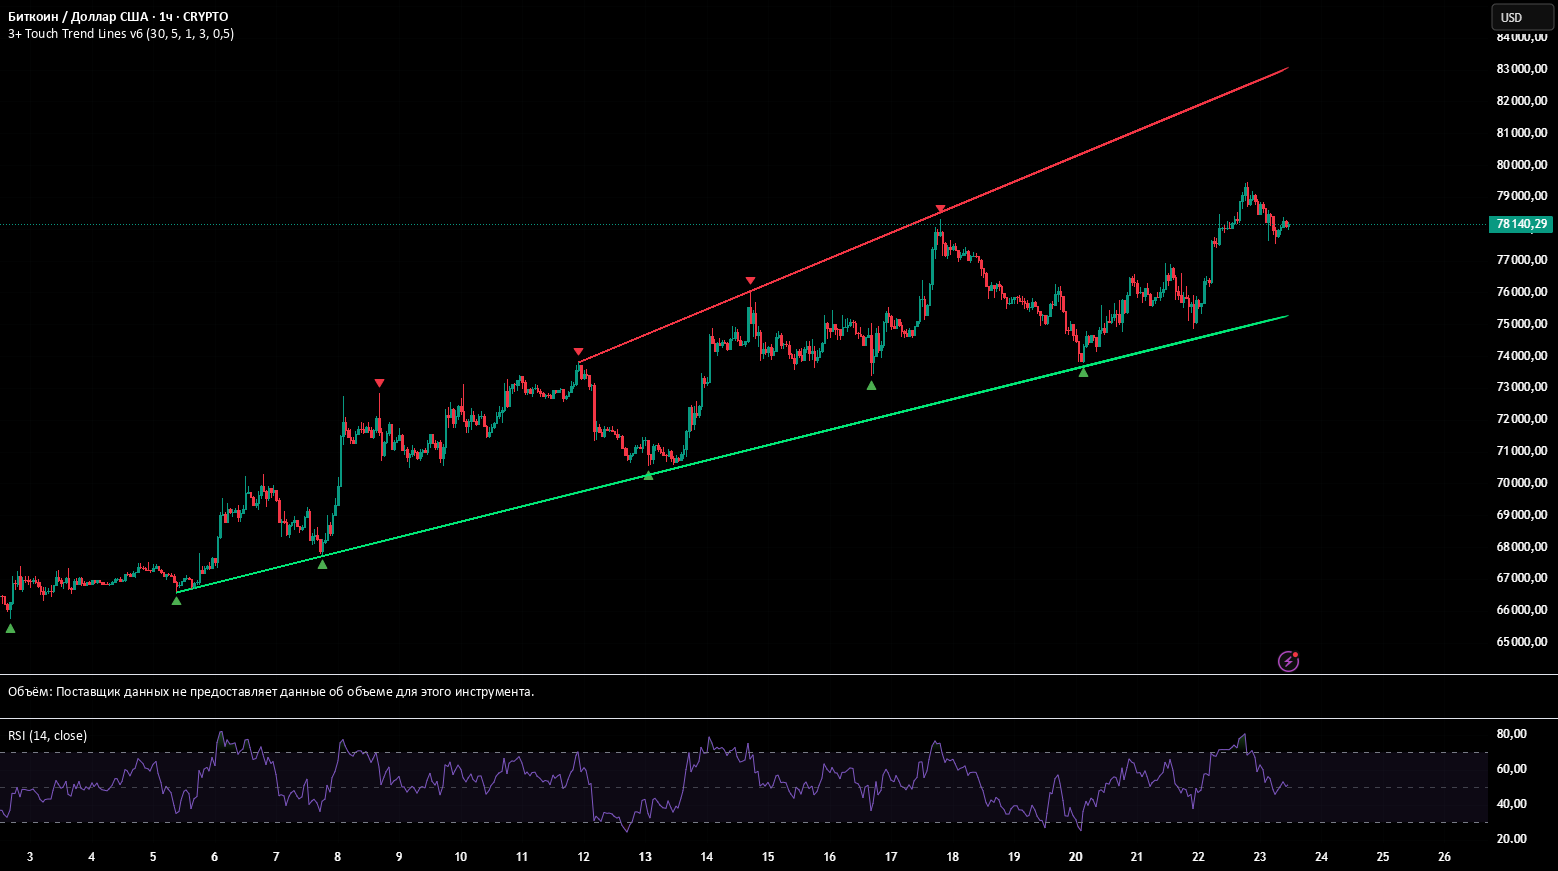Click the red down-triangle at upper trend line end near 18
Image resolution: width=1558 pixels, height=871 pixels.
pyautogui.click(x=940, y=209)
